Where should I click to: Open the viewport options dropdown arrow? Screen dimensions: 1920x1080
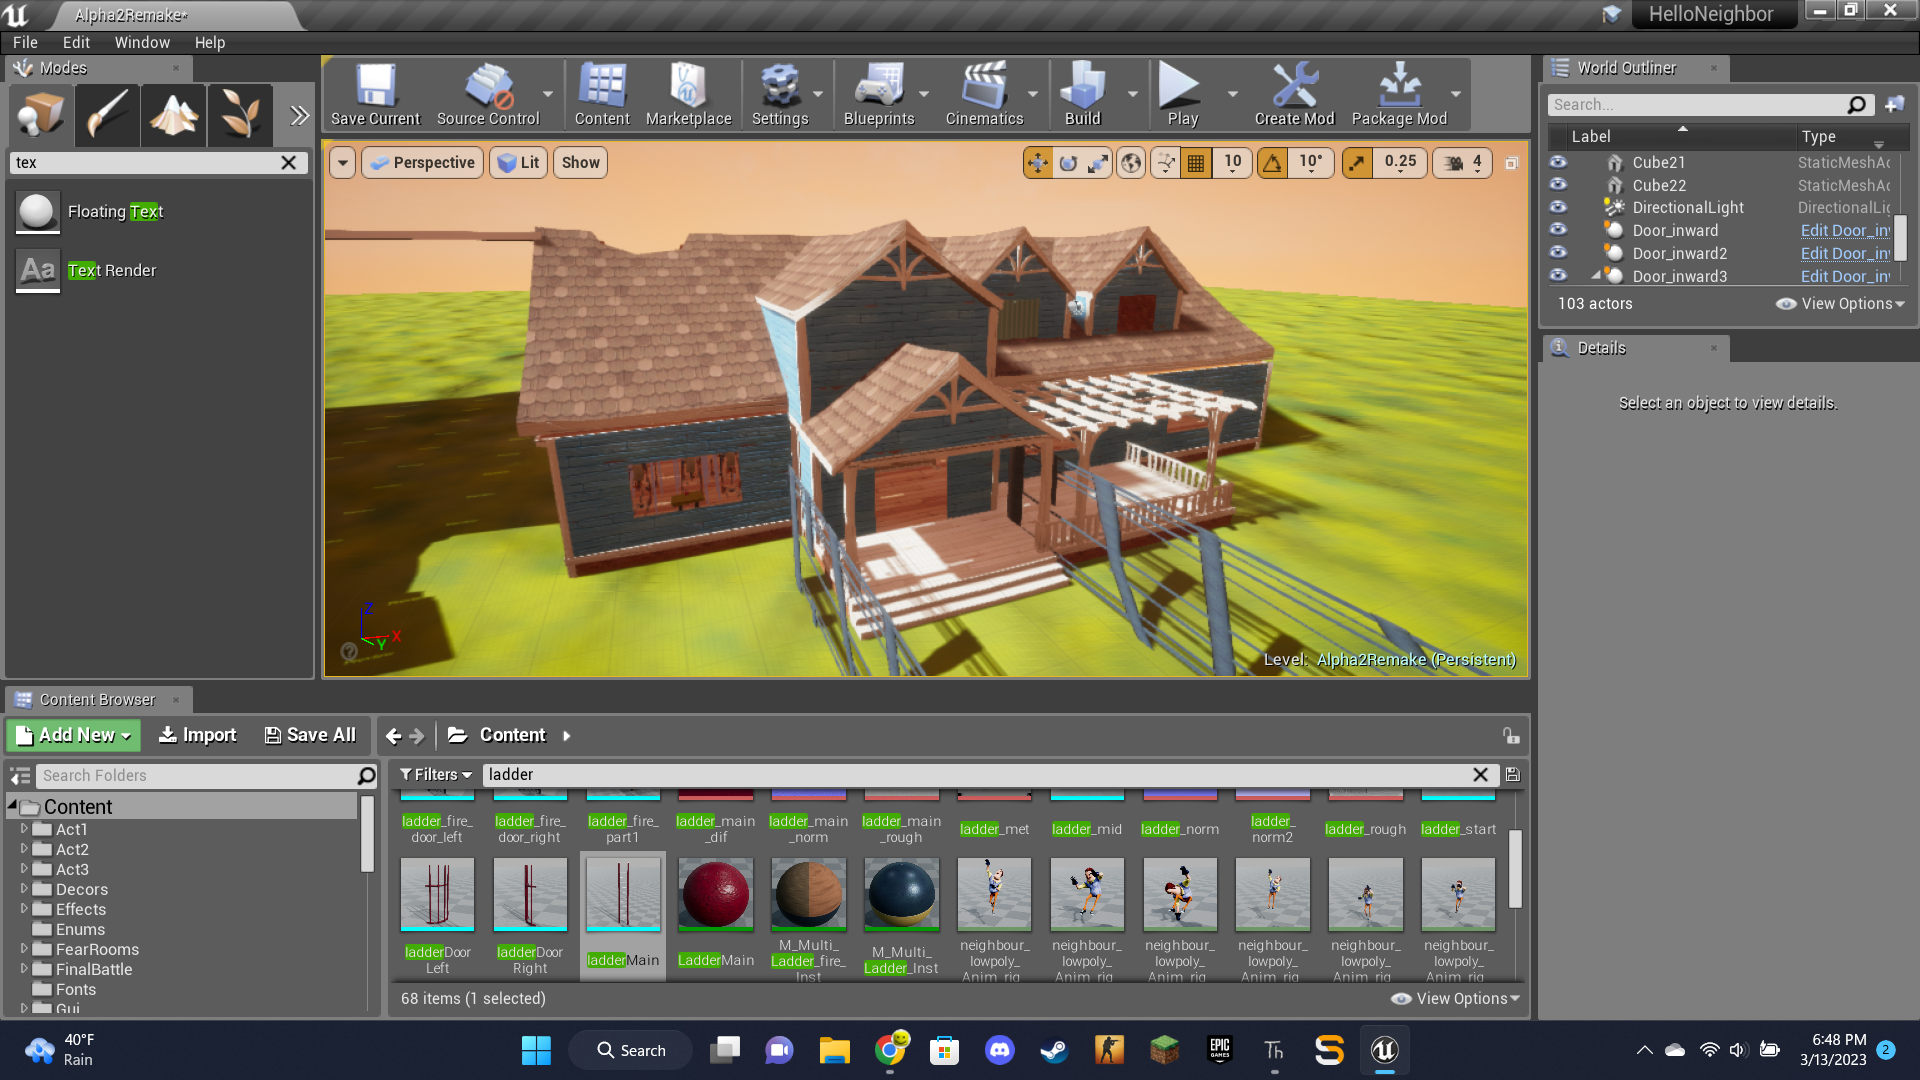(x=342, y=163)
